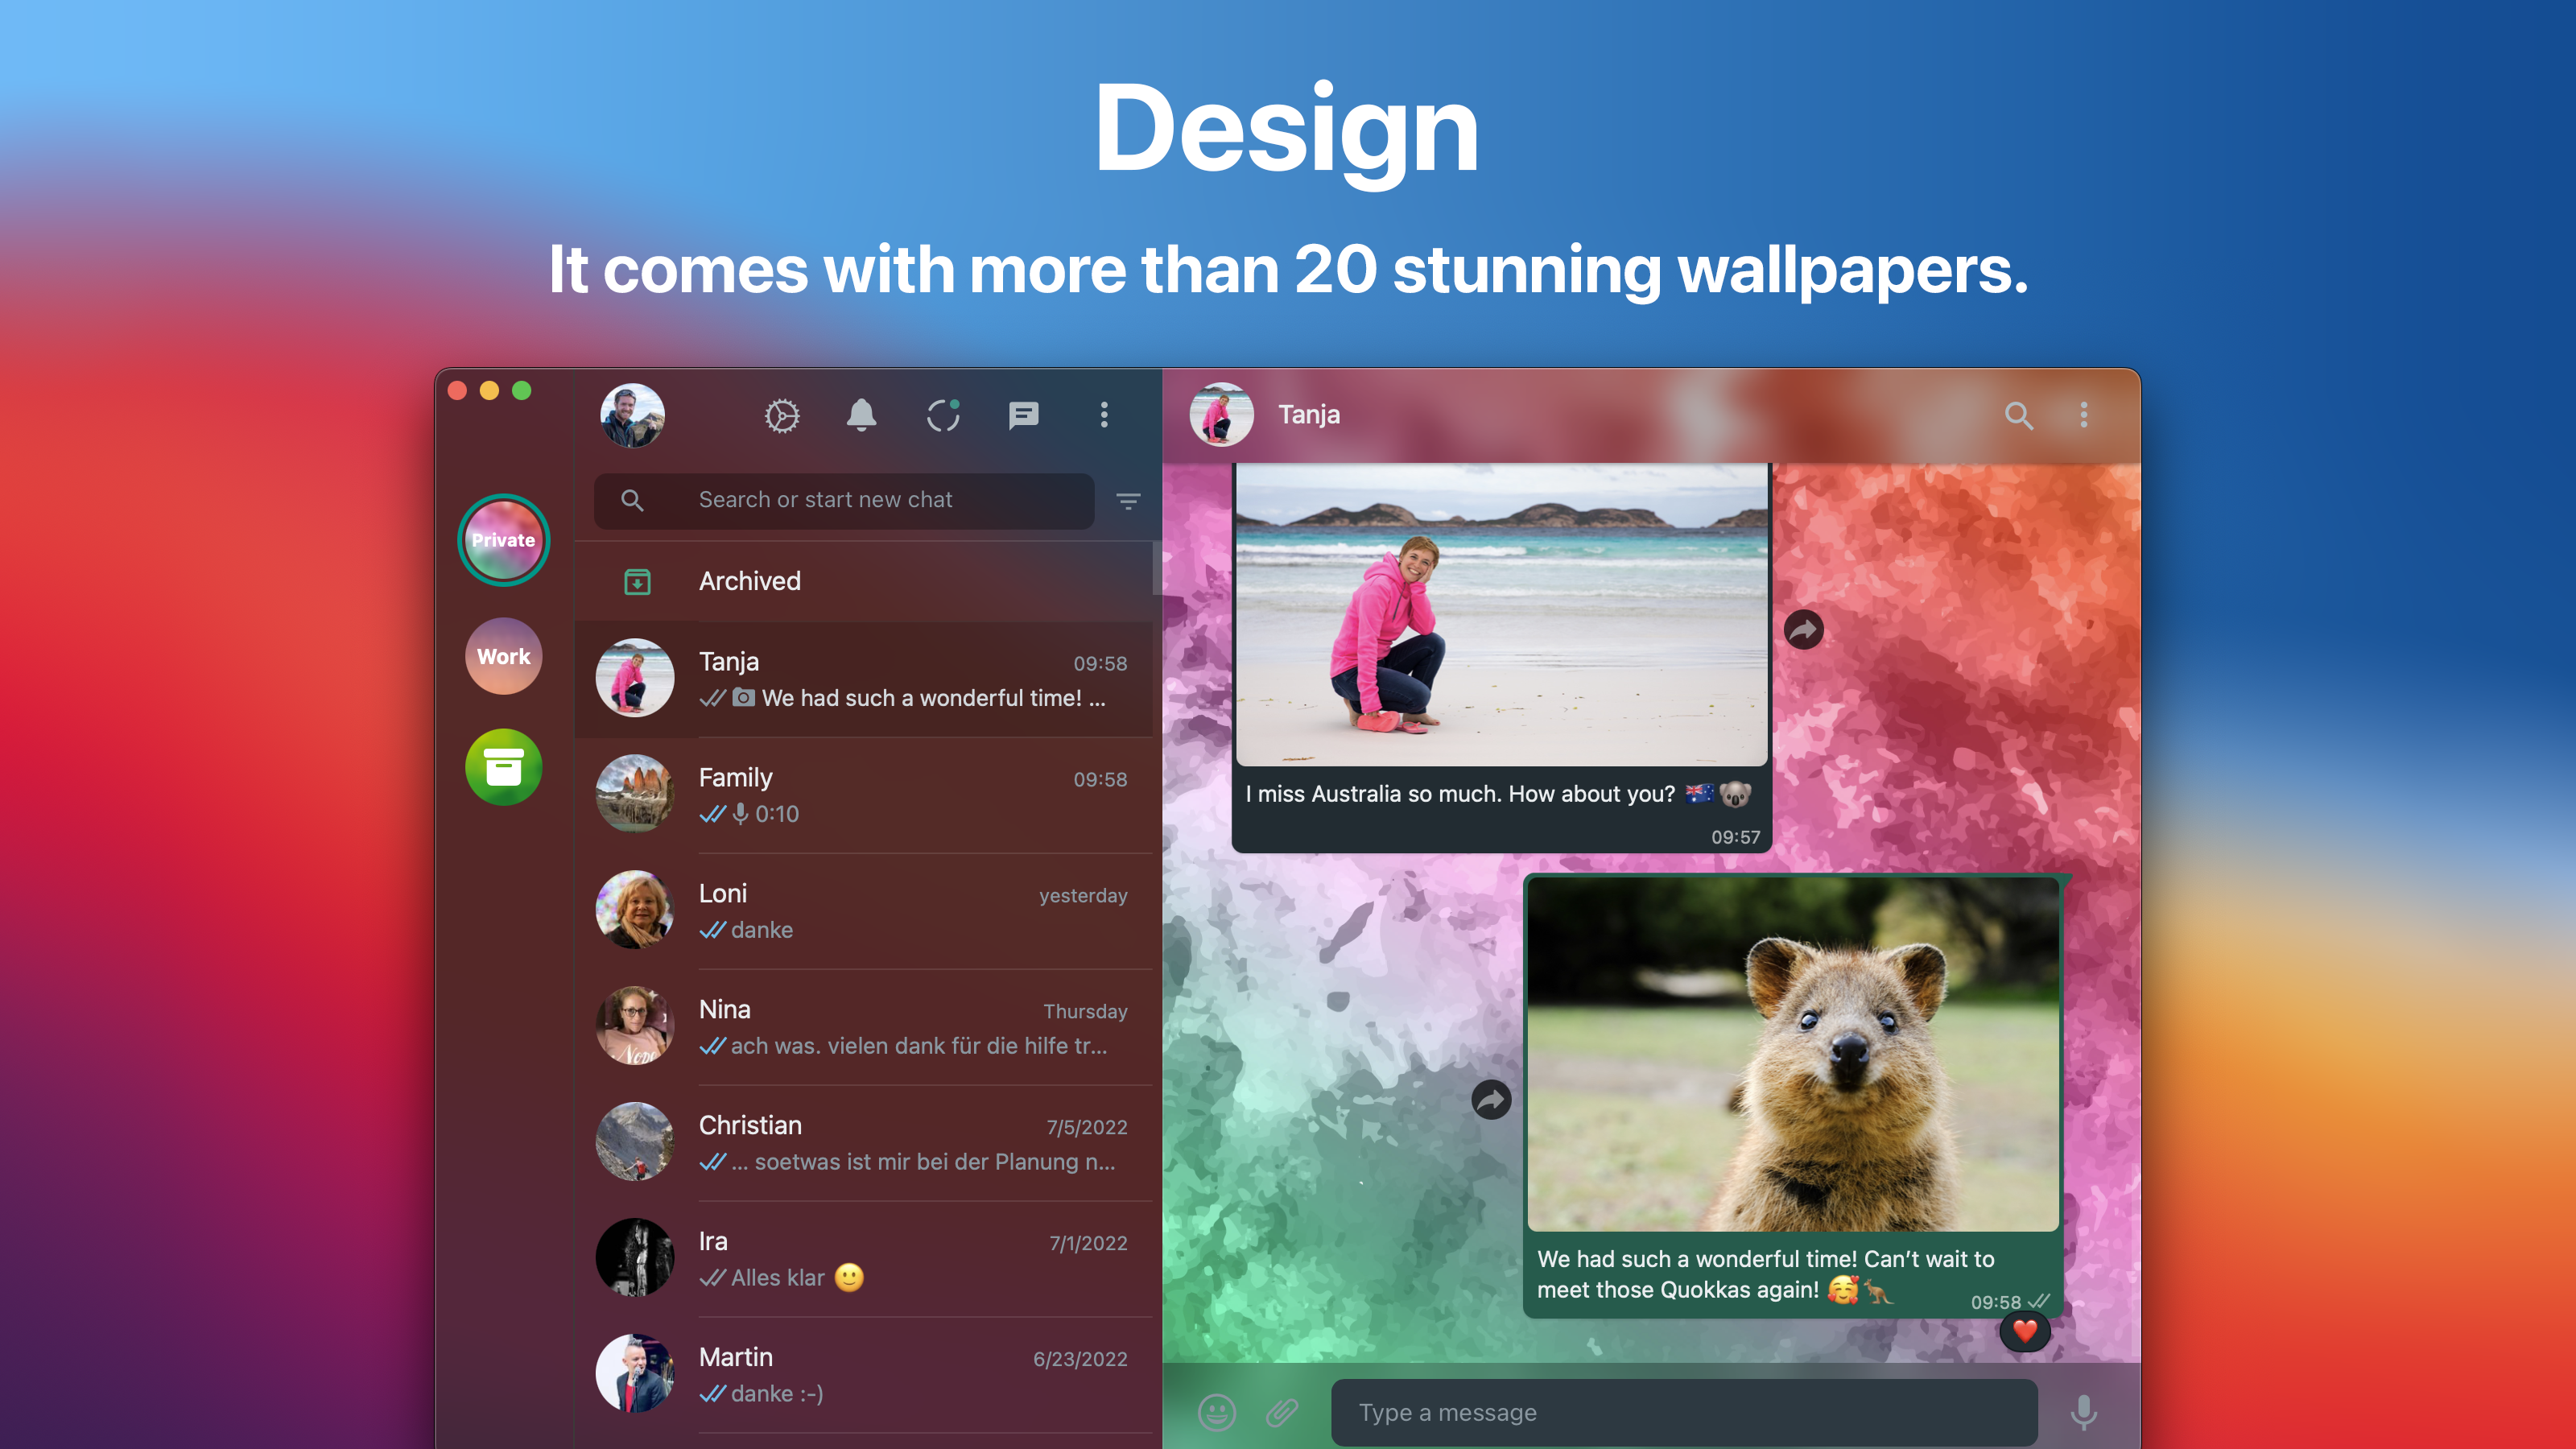Click the paperclip attach icon

(x=1282, y=1412)
